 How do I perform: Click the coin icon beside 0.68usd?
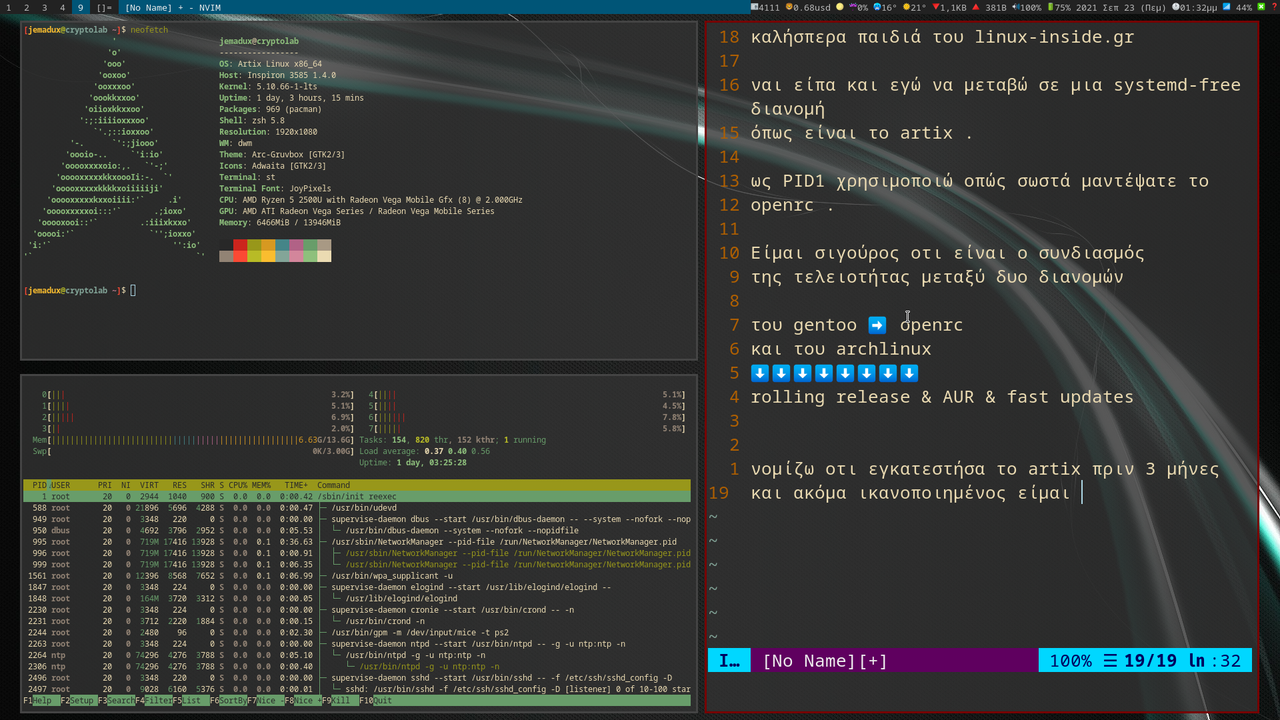pyautogui.click(x=790, y=7)
